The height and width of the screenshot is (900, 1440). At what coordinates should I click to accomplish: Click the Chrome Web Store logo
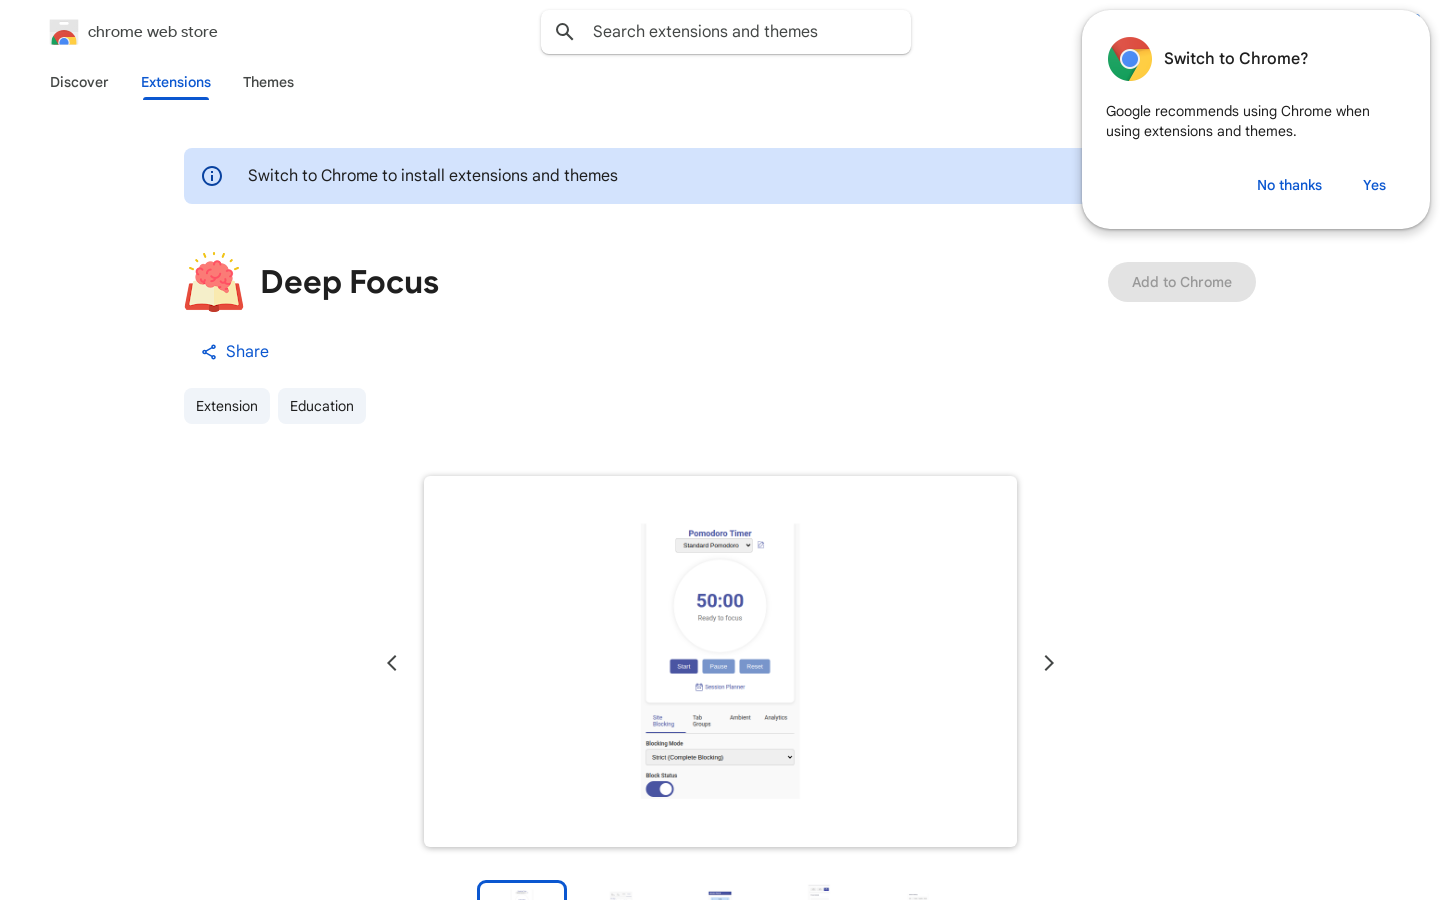pyautogui.click(x=64, y=33)
